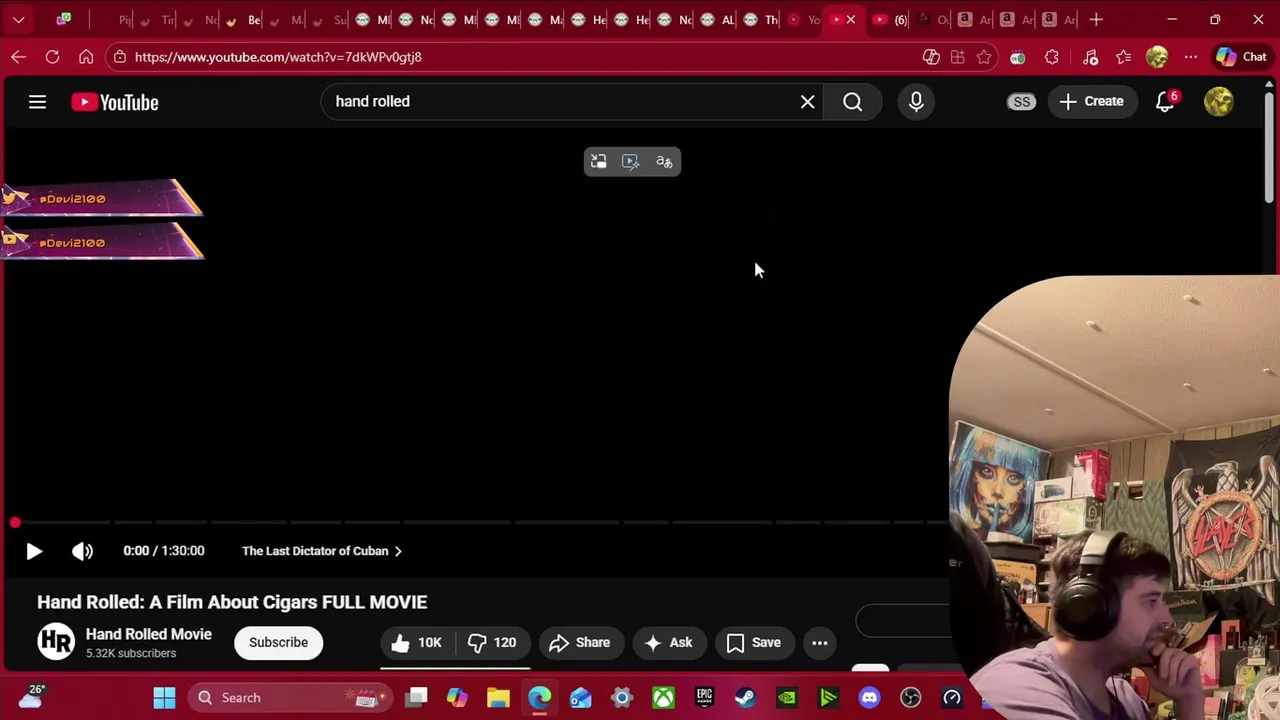Click the Windows taskbar Search box
The image size is (1280, 720).
point(291,697)
